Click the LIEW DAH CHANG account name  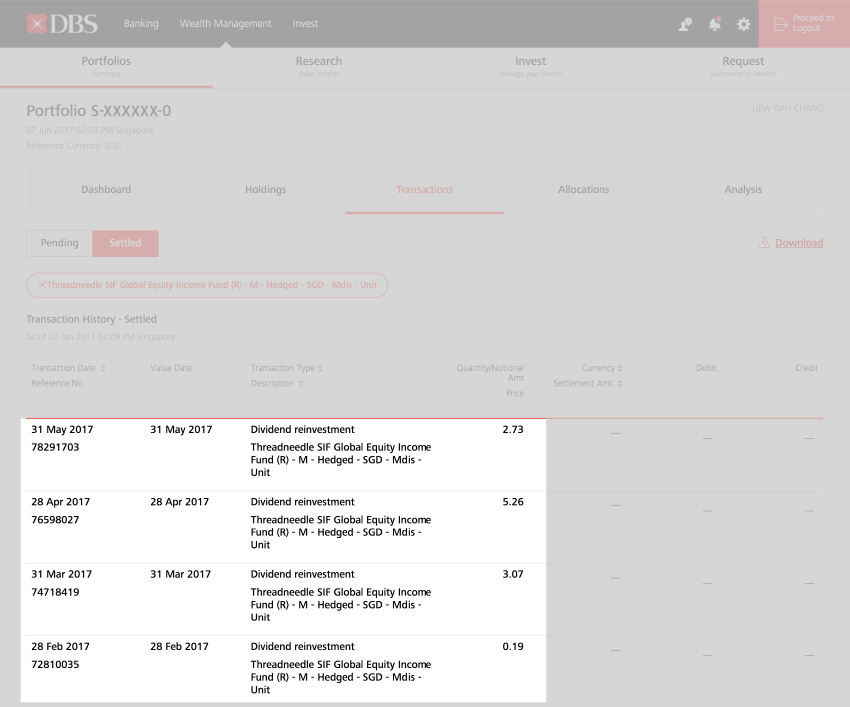(788, 108)
